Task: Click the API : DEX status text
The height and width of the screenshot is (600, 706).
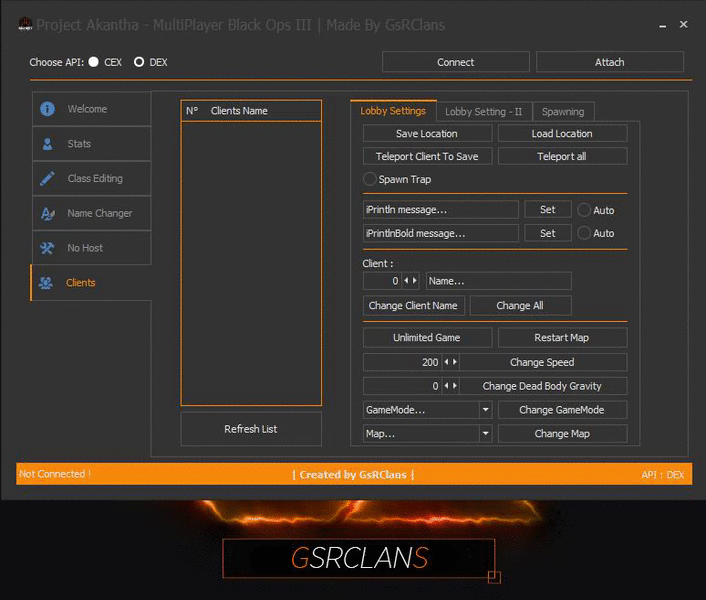Action: coord(662,475)
